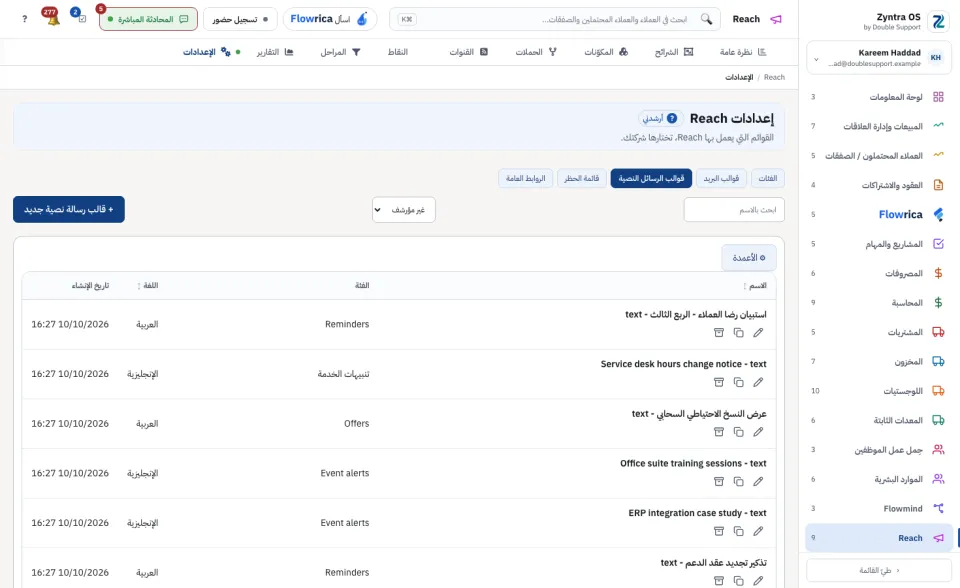
Task: Open the غير مؤرشف archive filter dropdown
Action: coord(403,209)
